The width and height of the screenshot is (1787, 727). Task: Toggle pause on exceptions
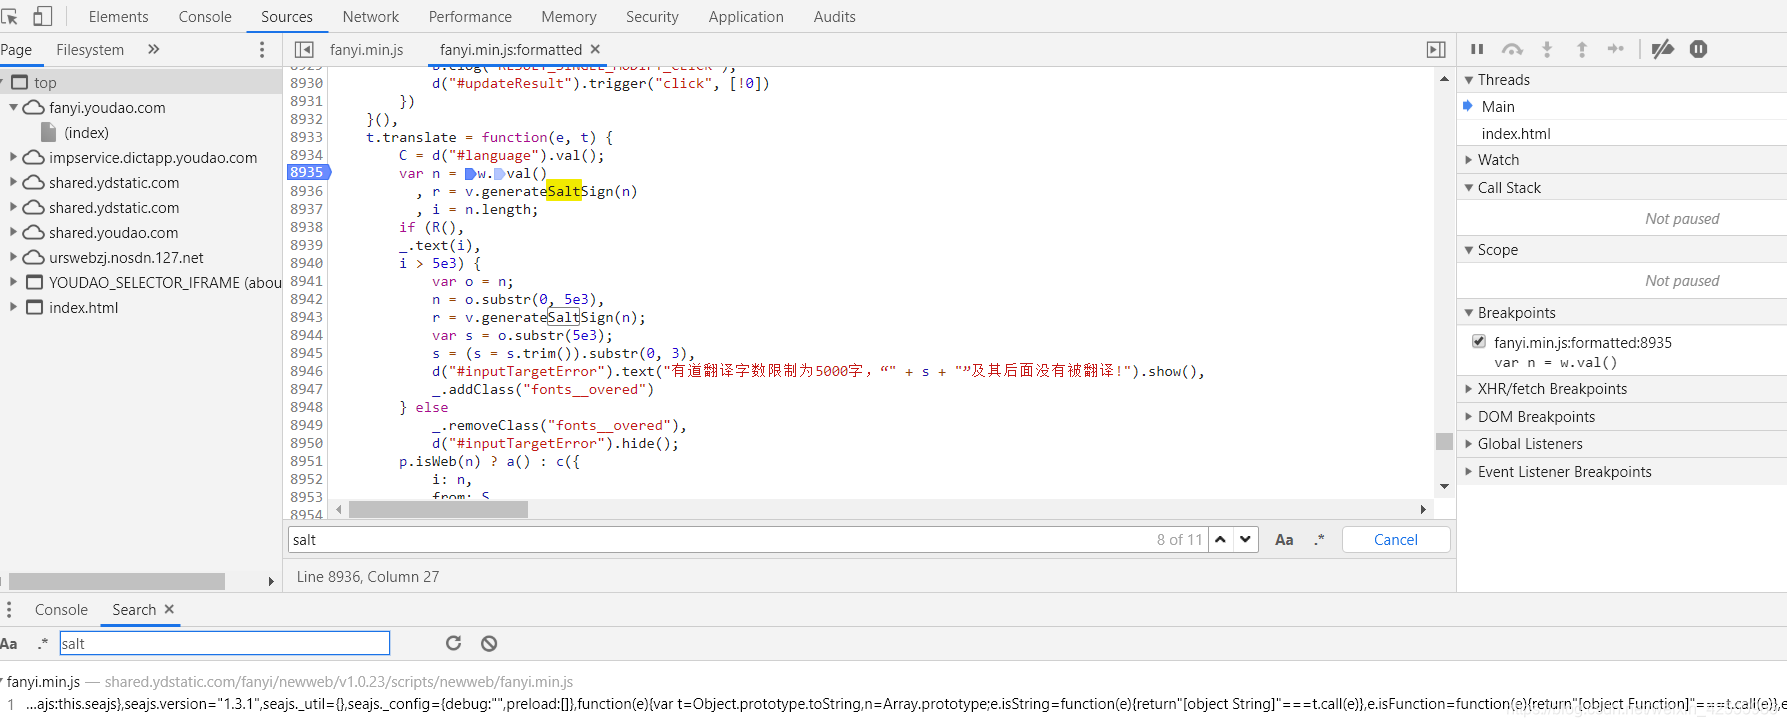pos(1698,49)
